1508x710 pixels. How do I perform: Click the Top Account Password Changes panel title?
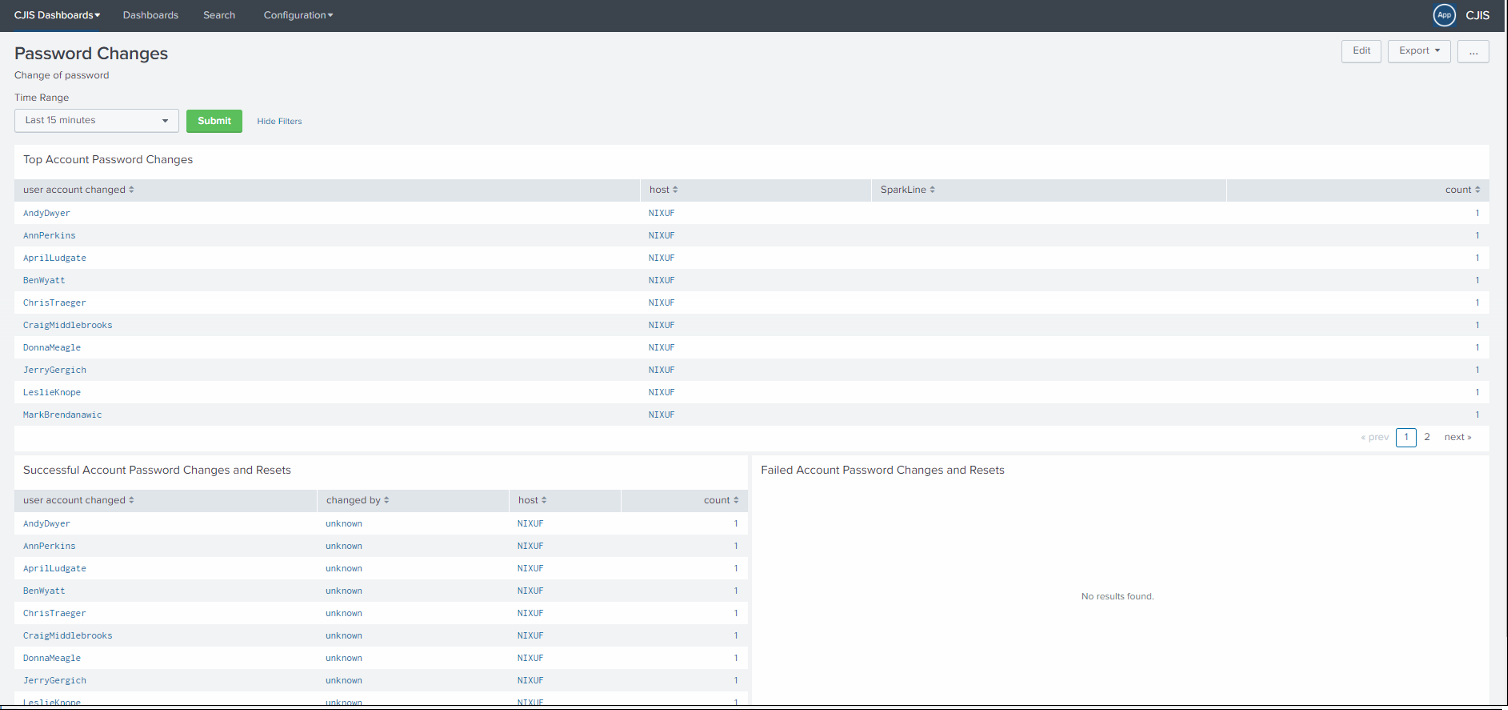108,159
